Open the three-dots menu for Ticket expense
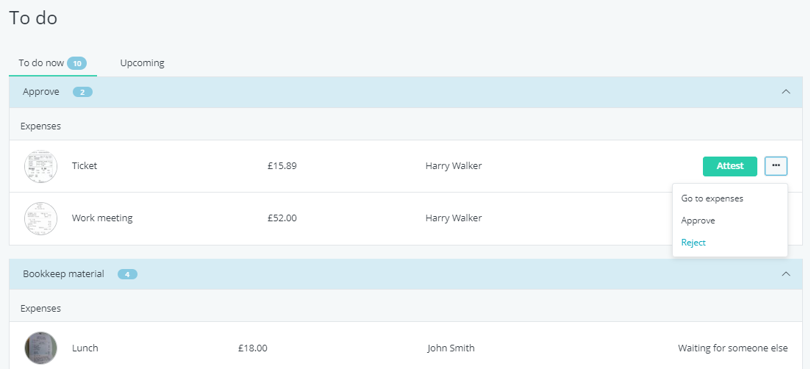This screenshot has height=369, width=810. tap(776, 166)
